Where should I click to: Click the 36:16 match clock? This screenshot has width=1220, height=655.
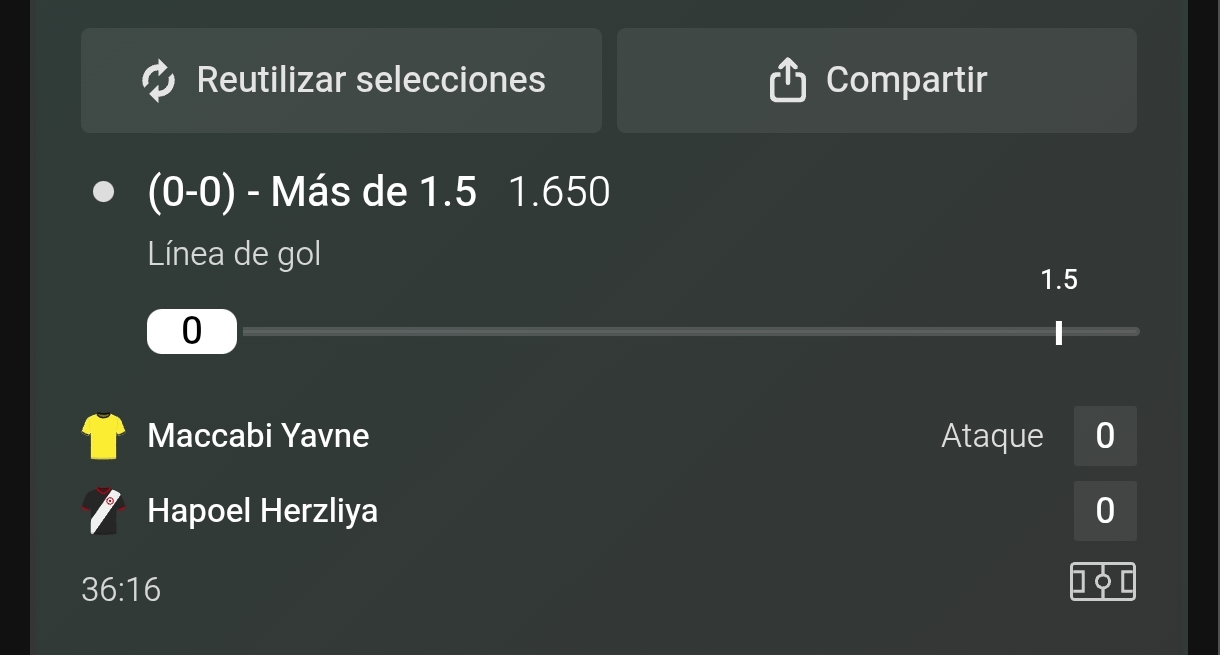(121, 590)
